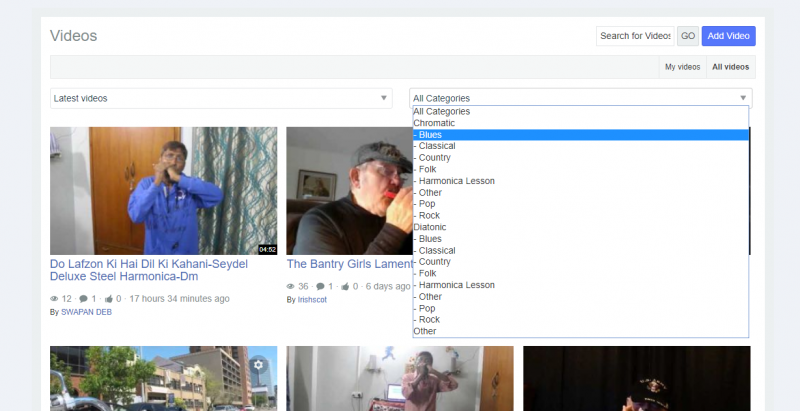
Task: Select the last top-level Other category
Action: pos(581,331)
